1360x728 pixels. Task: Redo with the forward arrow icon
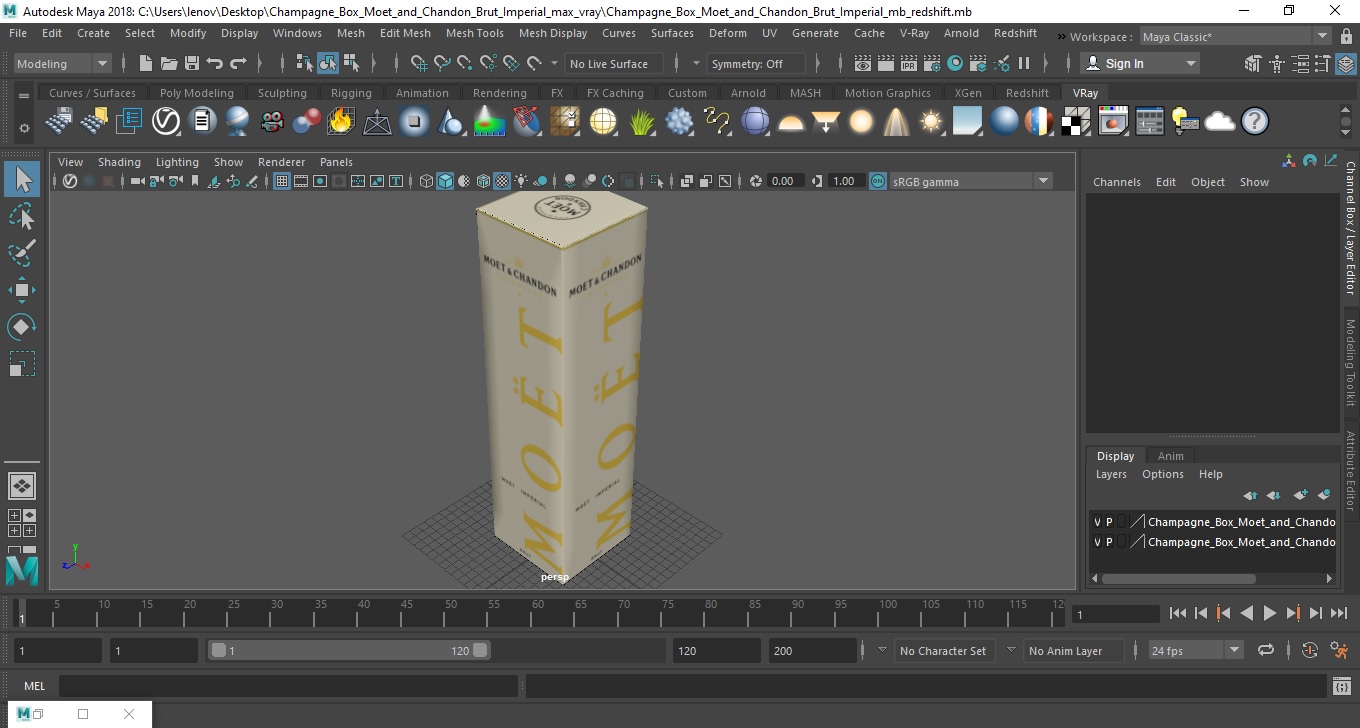coord(238,64)
